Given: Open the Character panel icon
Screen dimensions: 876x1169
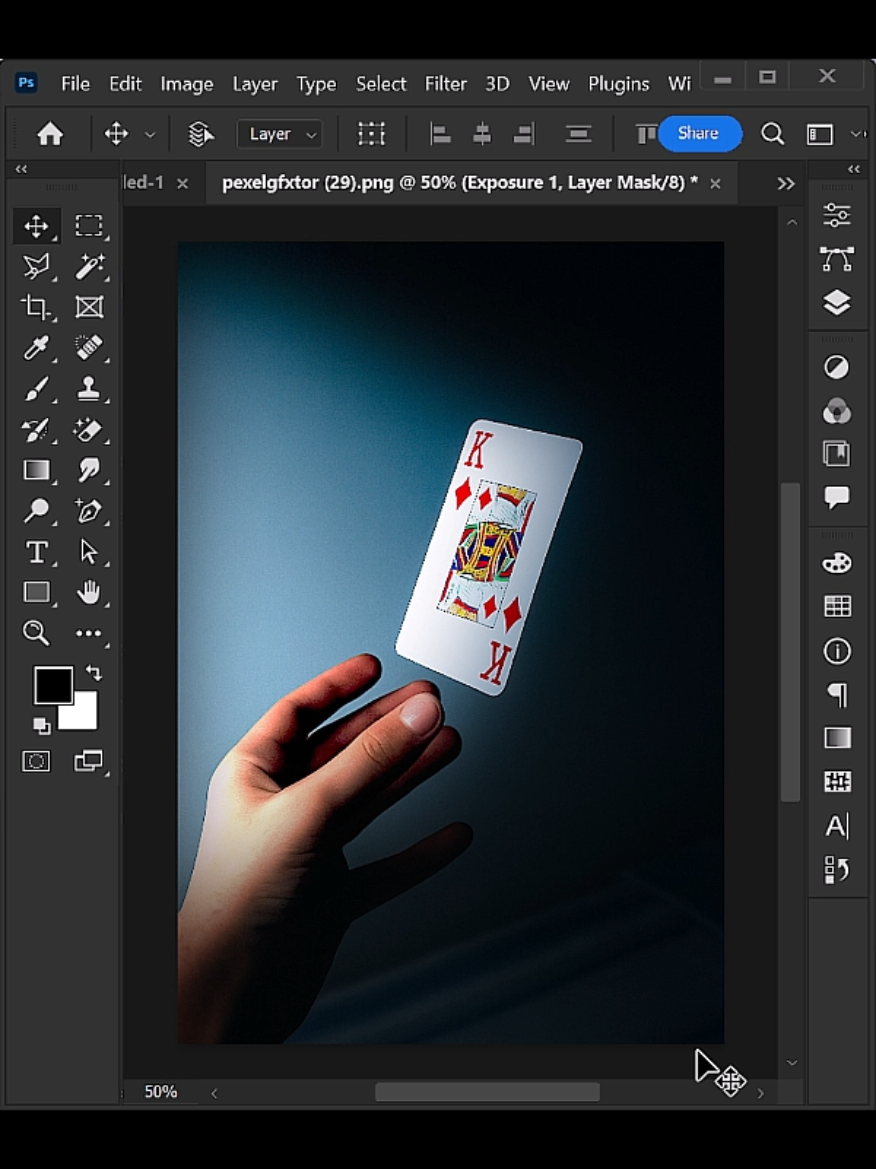Looking at the screenshot, I should [837, 825].
